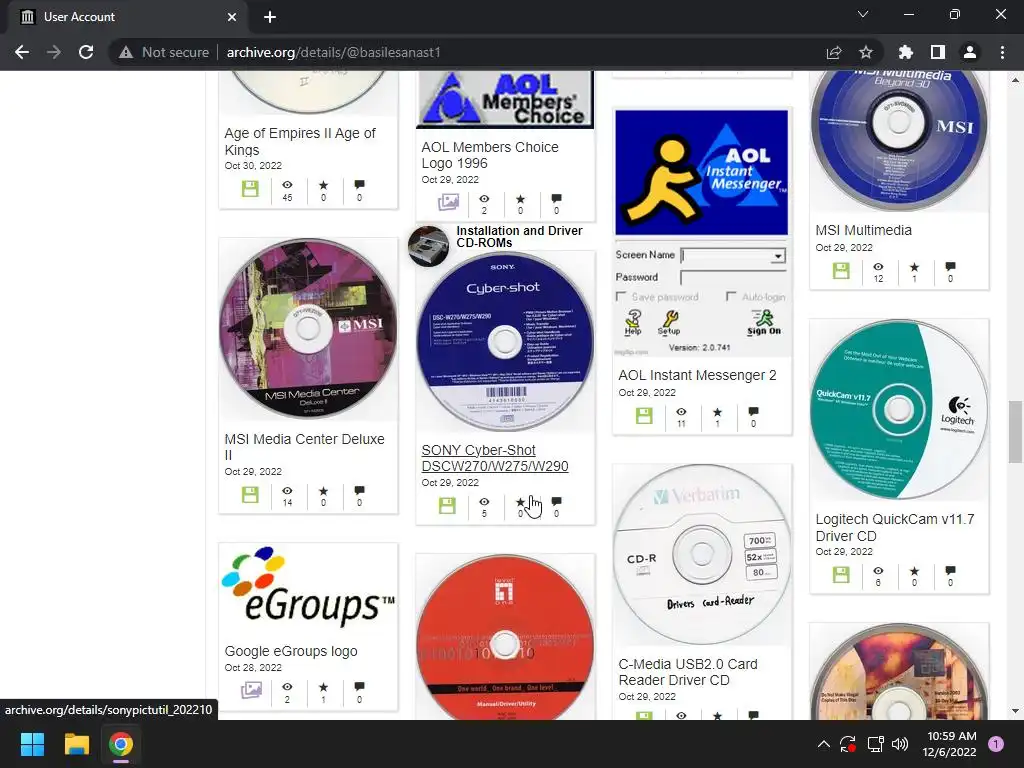Click image media icon on AOL Members Choice card
Viewport: 1024px width, 768px height.
point(448,202)
